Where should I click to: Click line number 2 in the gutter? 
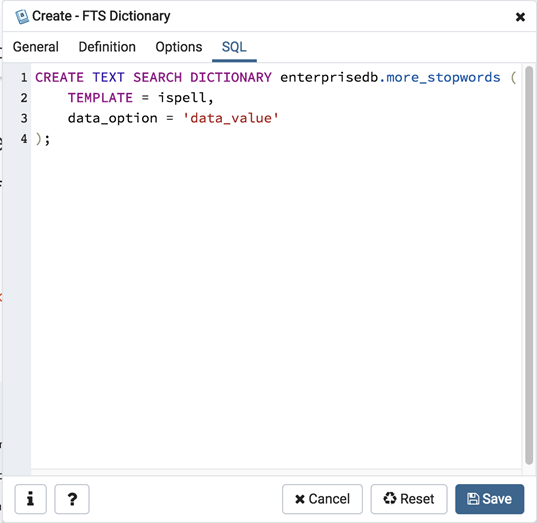click(x=24, y=98)
